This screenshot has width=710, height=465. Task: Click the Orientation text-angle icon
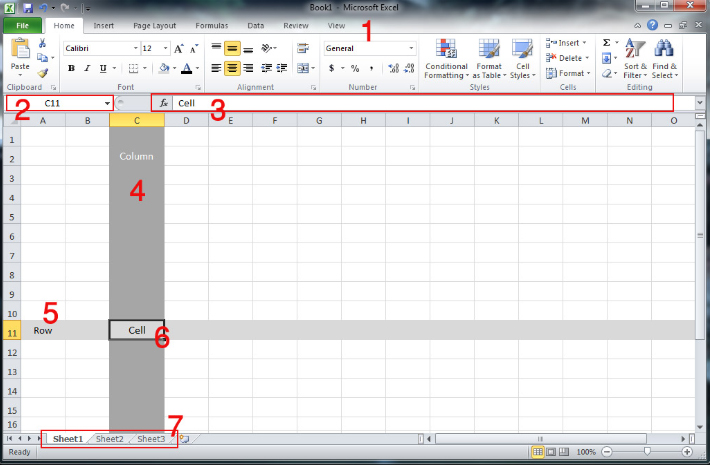267,48
